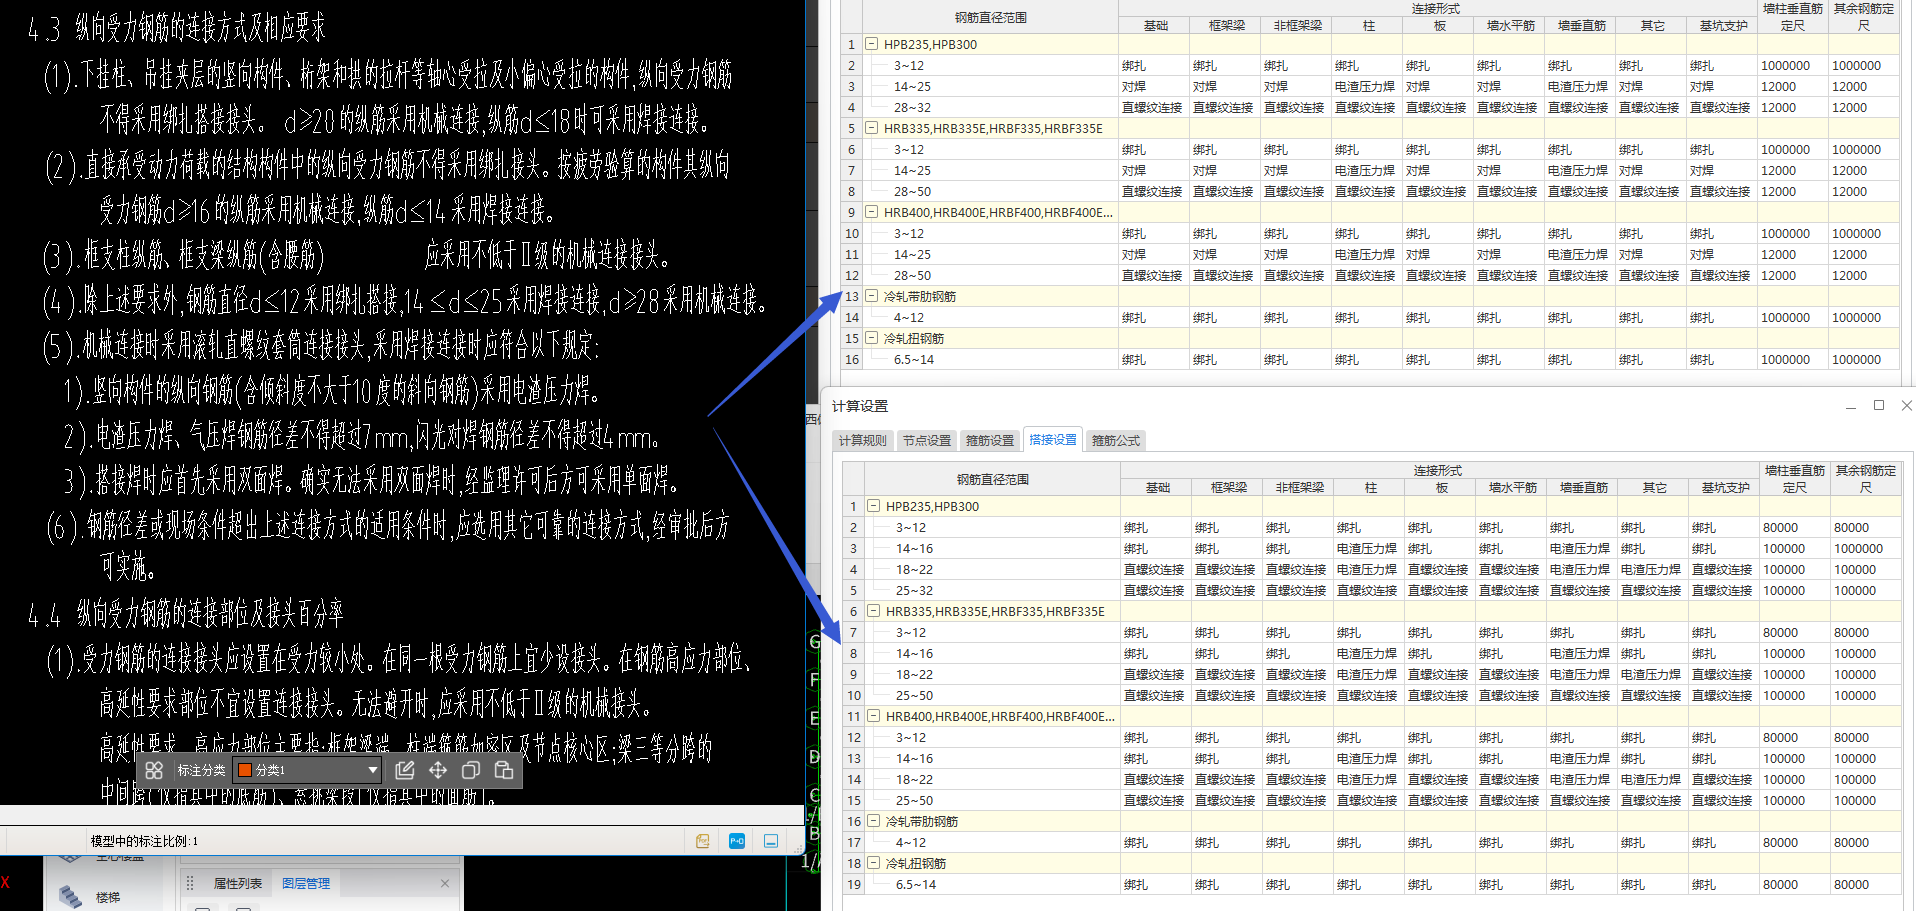Click 1000000 墙柱垂直筋 value in upper row 2
This screenshot has height=911, width=1916.
coord(1785,65)
